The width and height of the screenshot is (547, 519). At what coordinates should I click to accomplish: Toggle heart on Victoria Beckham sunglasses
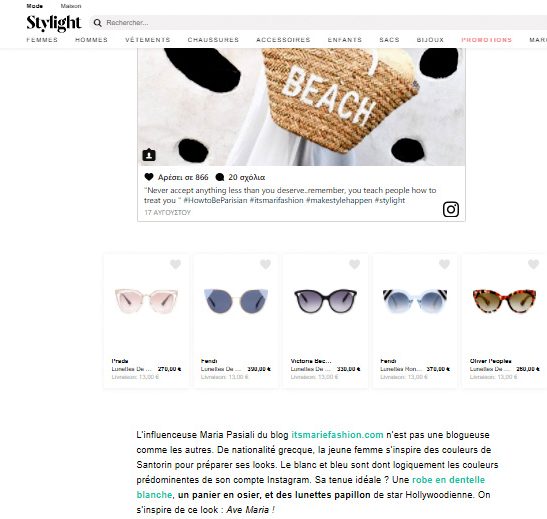[355, 264]
